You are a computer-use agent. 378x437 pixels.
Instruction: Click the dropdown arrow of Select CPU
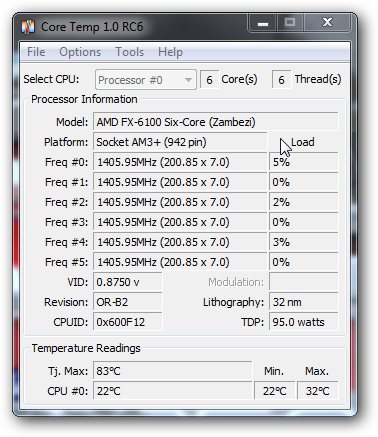pos(188,80)
